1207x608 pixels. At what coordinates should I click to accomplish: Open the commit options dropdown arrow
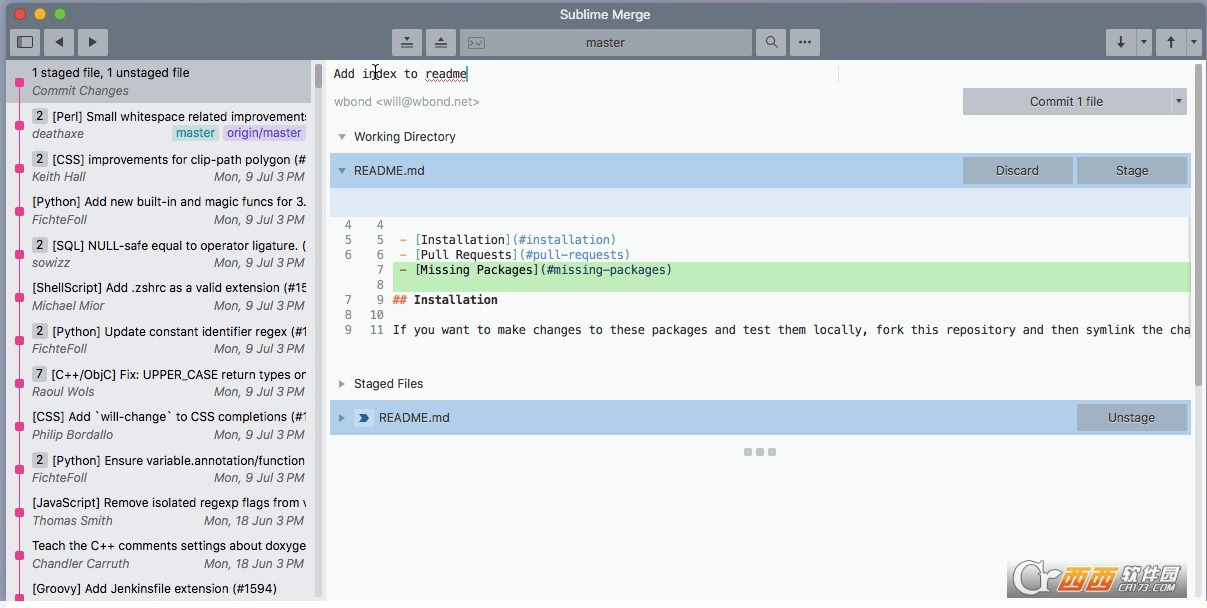click(x=1179, y=101)
